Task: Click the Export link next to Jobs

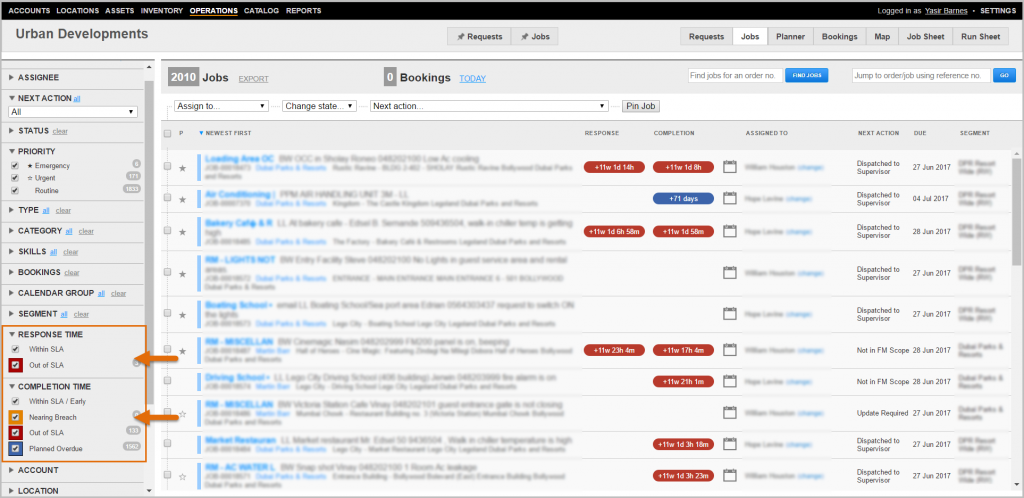Action: (x=253, y=78)
